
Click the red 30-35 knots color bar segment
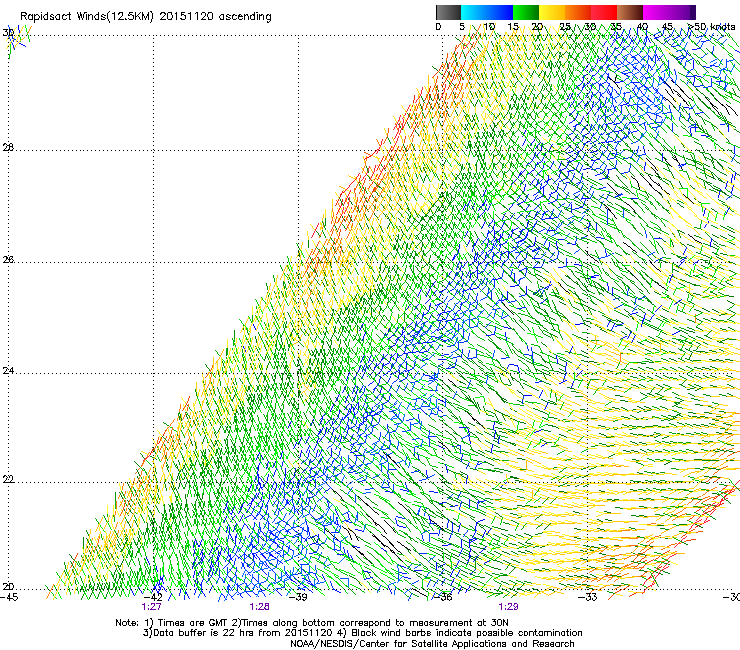(x=604, y=12)
